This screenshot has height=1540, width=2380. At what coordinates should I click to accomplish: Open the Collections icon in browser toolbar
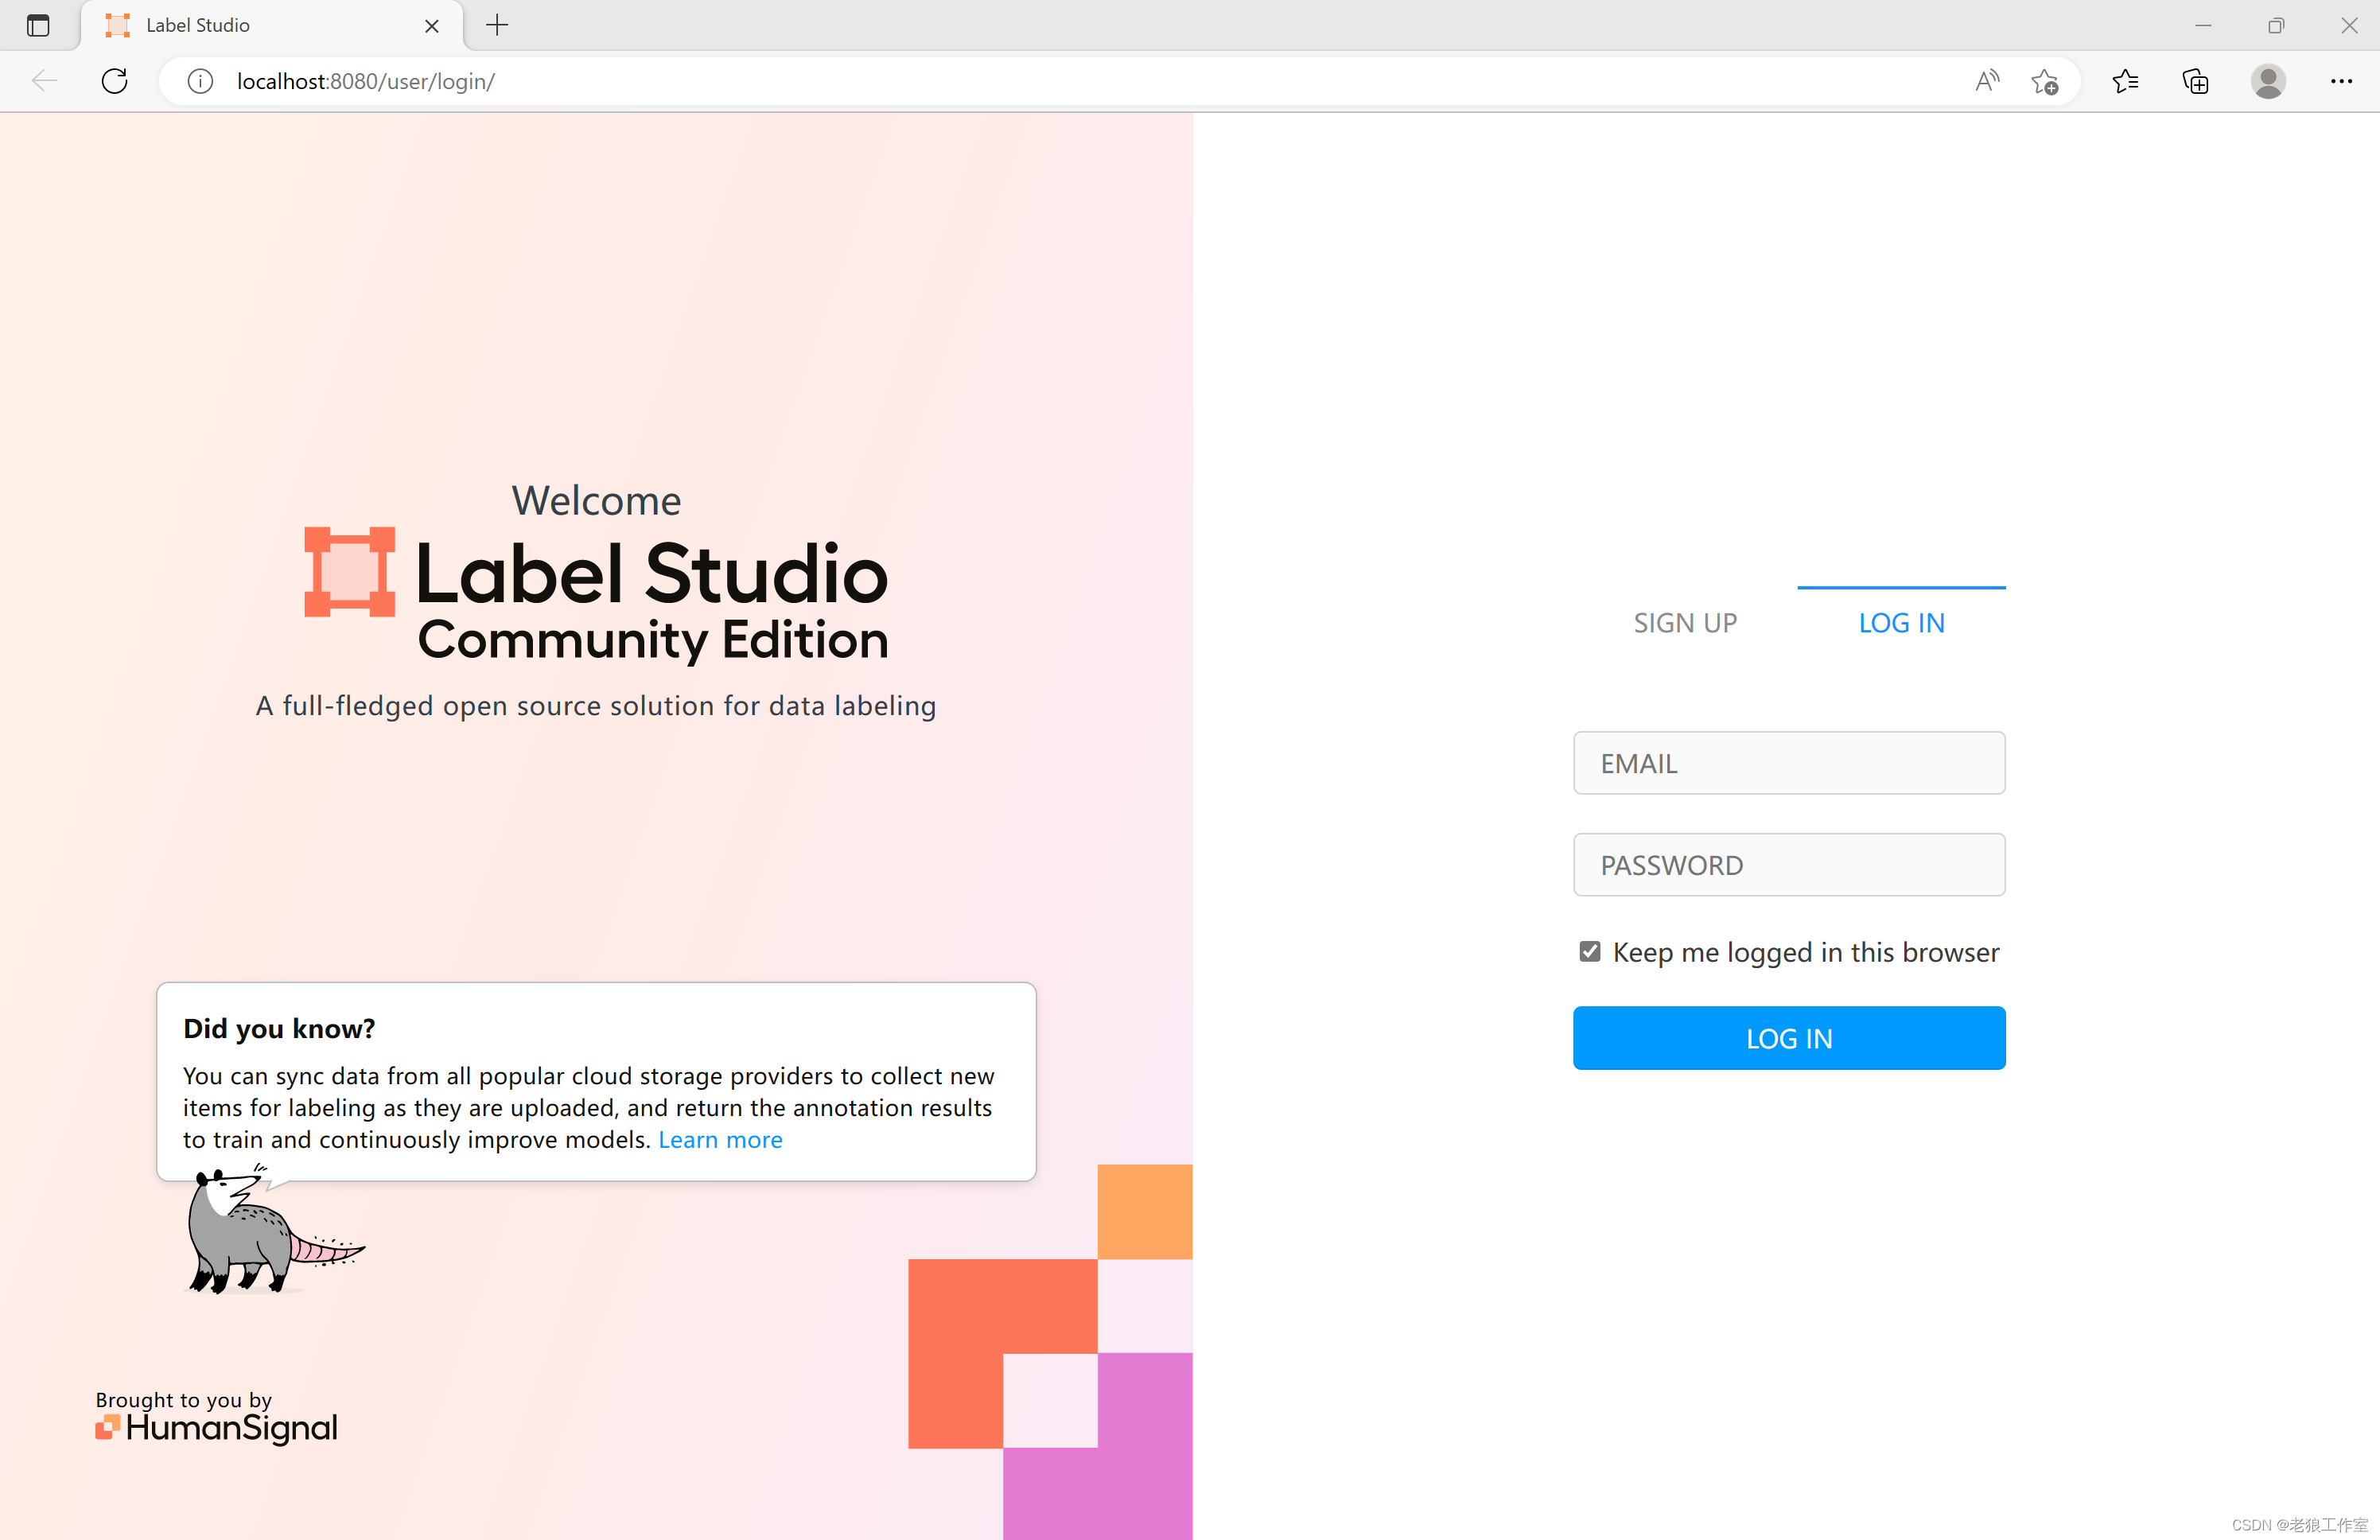click(x=2195, y=81)
